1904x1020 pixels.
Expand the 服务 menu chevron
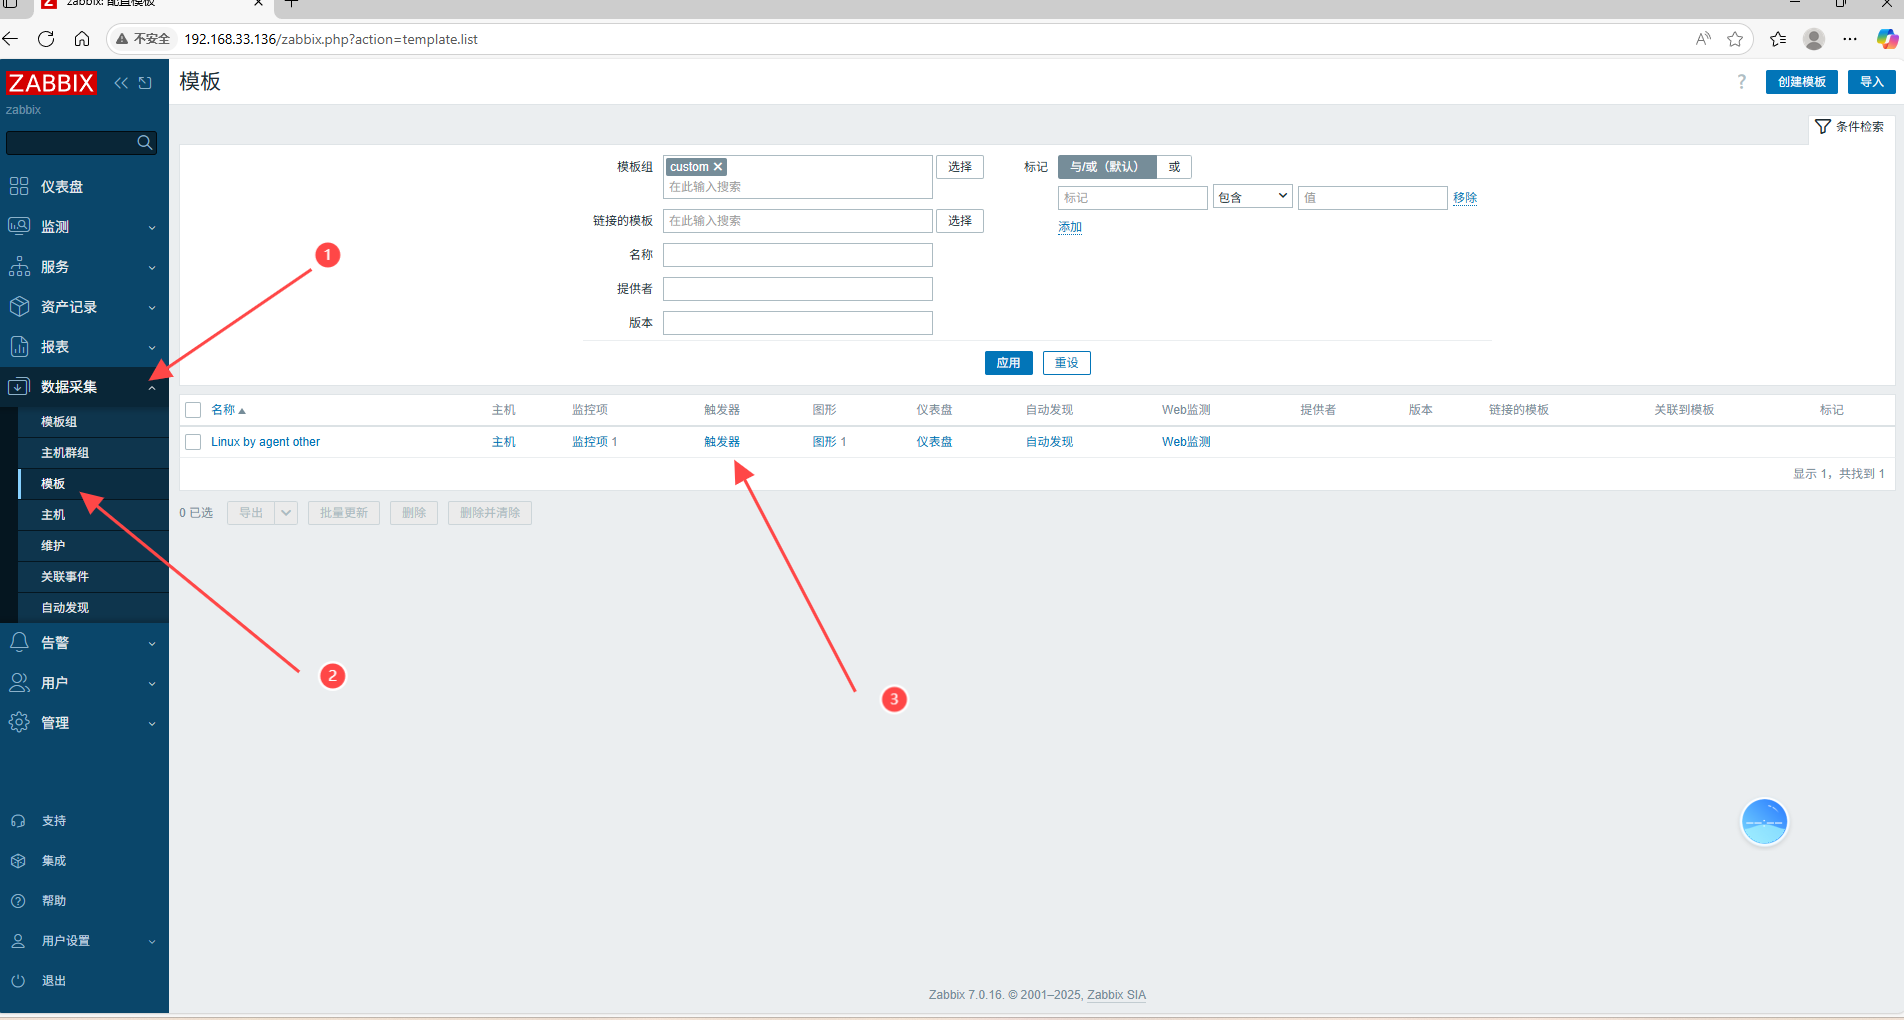pyautogui.click(x=152, y=268)
